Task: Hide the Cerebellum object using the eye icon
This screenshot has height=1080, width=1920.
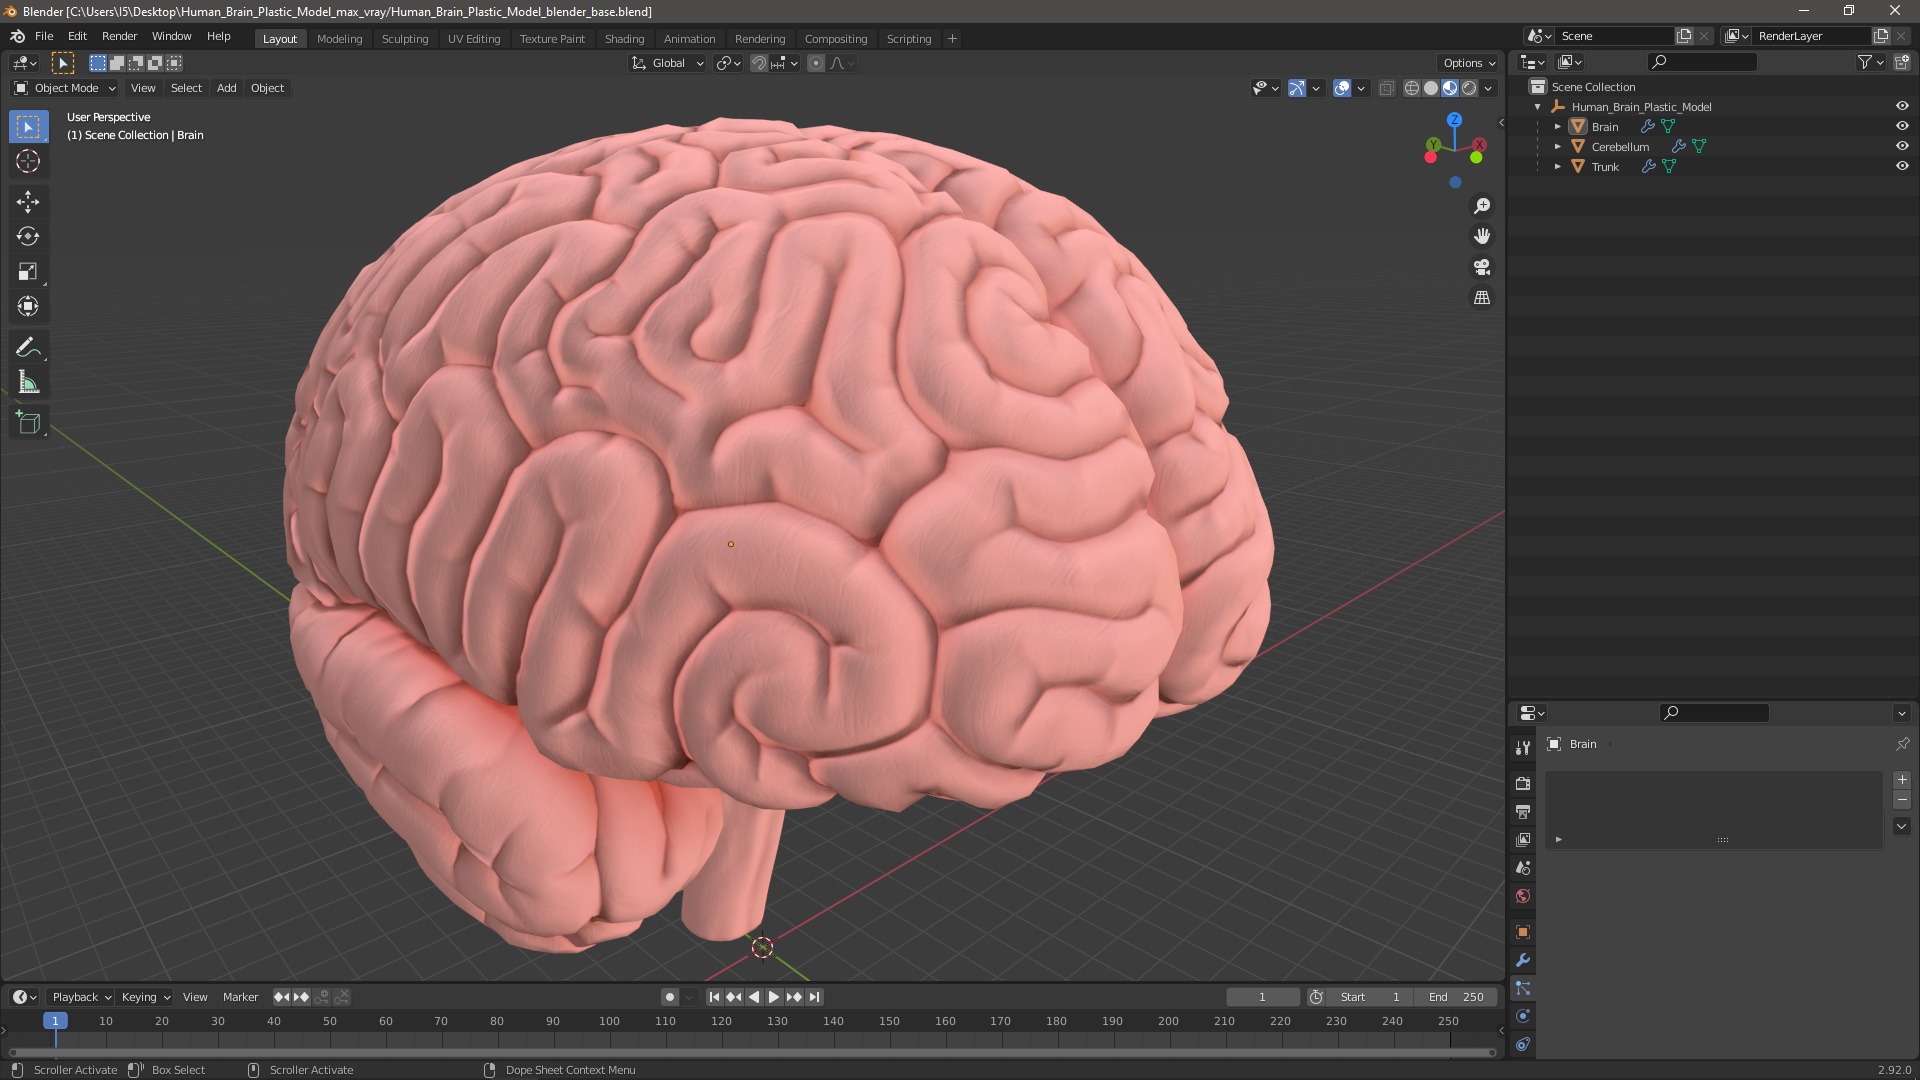Action: tap(1902, 146)
